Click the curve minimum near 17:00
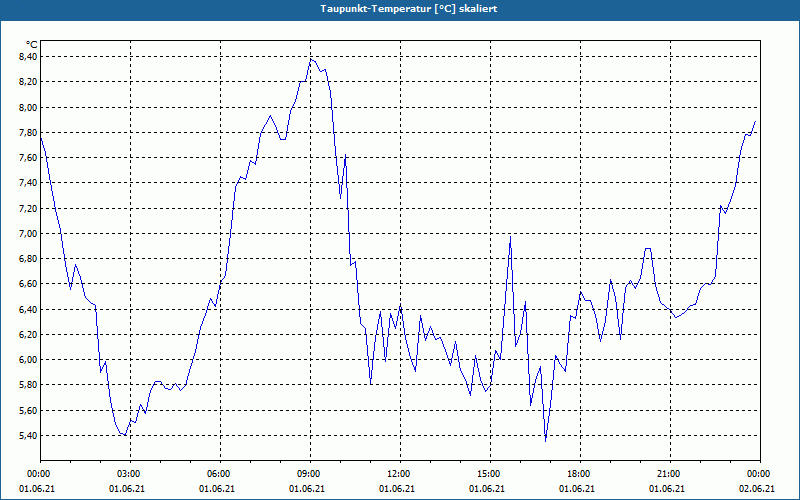800x500 pixels. tap(545, 441)
